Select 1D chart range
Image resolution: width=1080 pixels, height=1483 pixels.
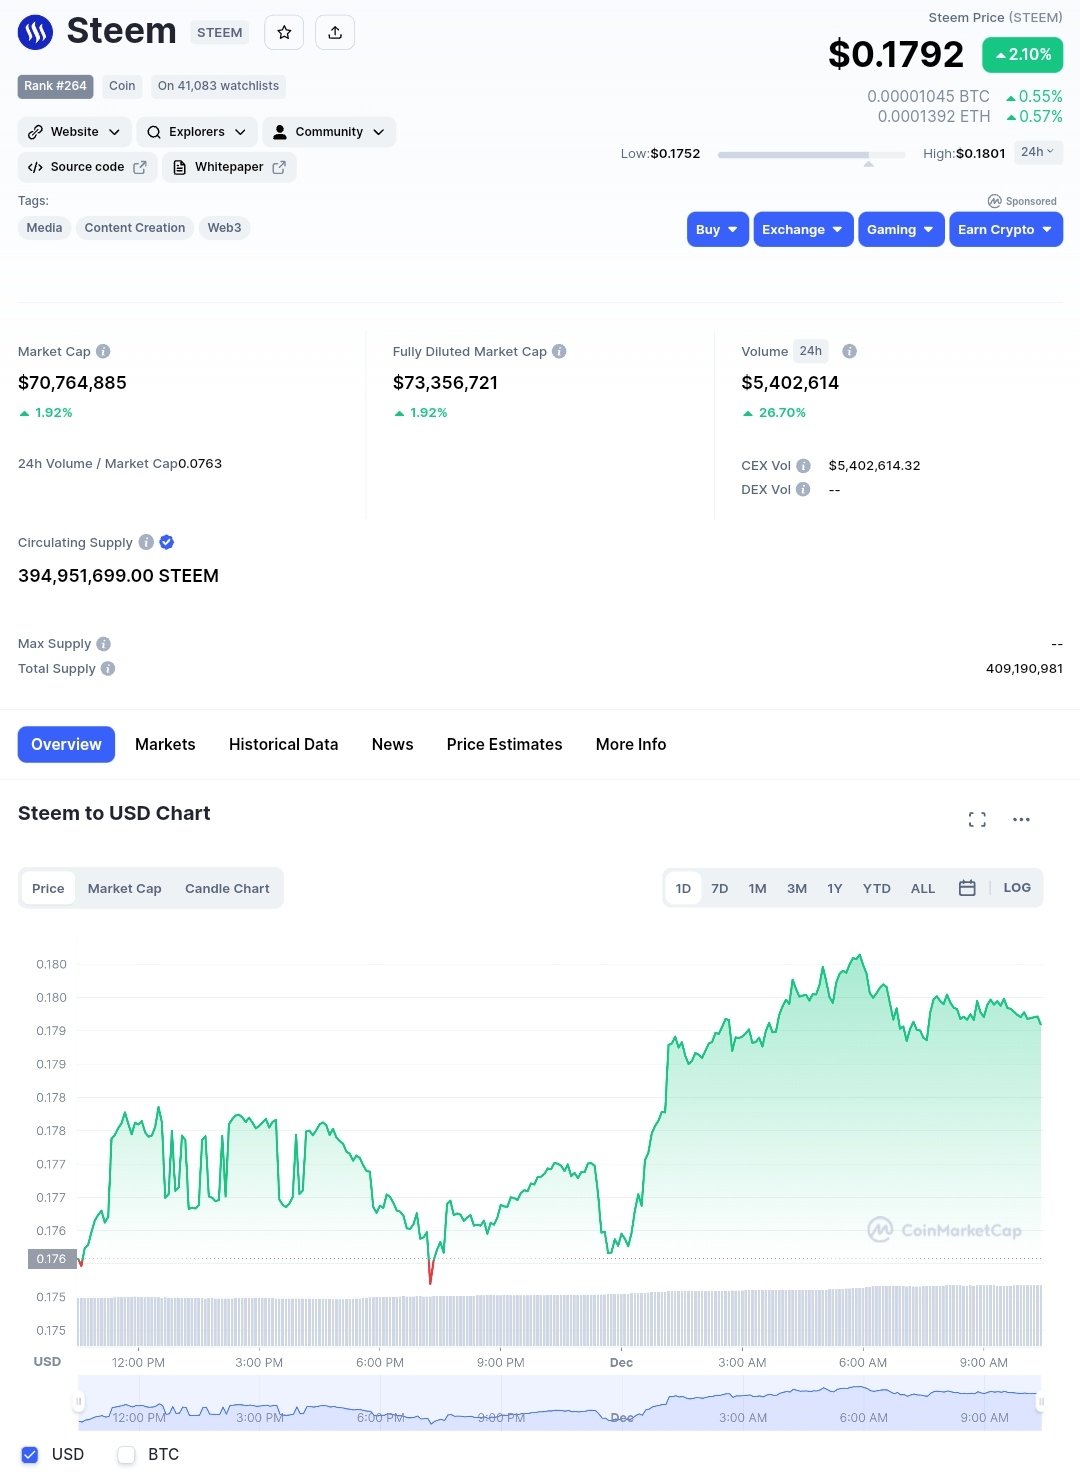coord(683,888)
